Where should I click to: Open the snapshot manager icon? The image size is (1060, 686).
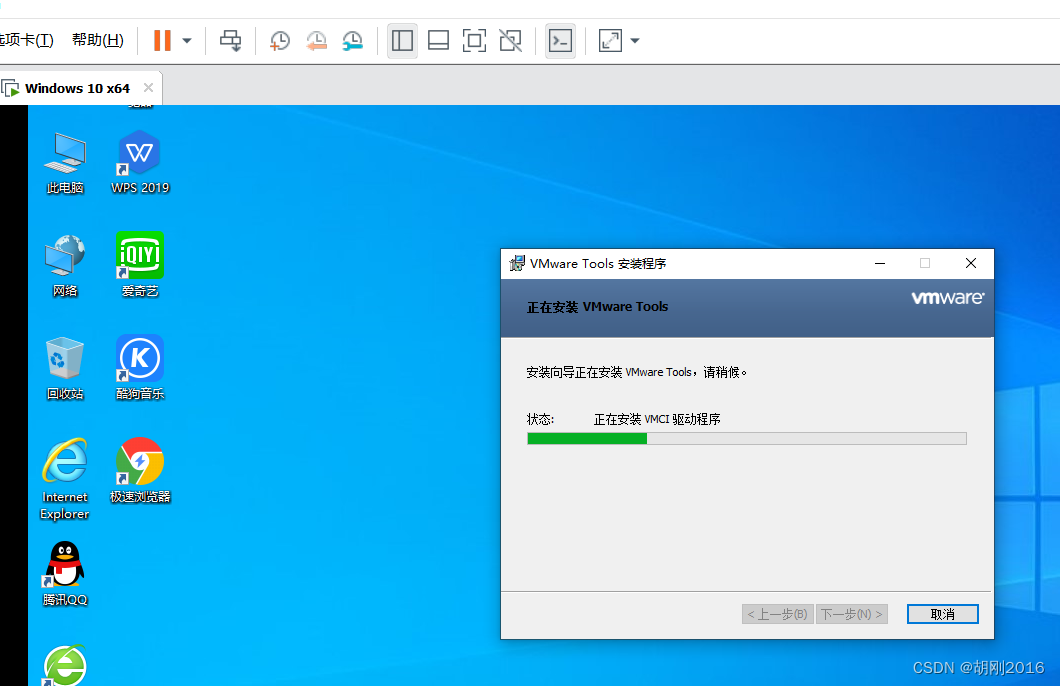[x=352, y=40]
